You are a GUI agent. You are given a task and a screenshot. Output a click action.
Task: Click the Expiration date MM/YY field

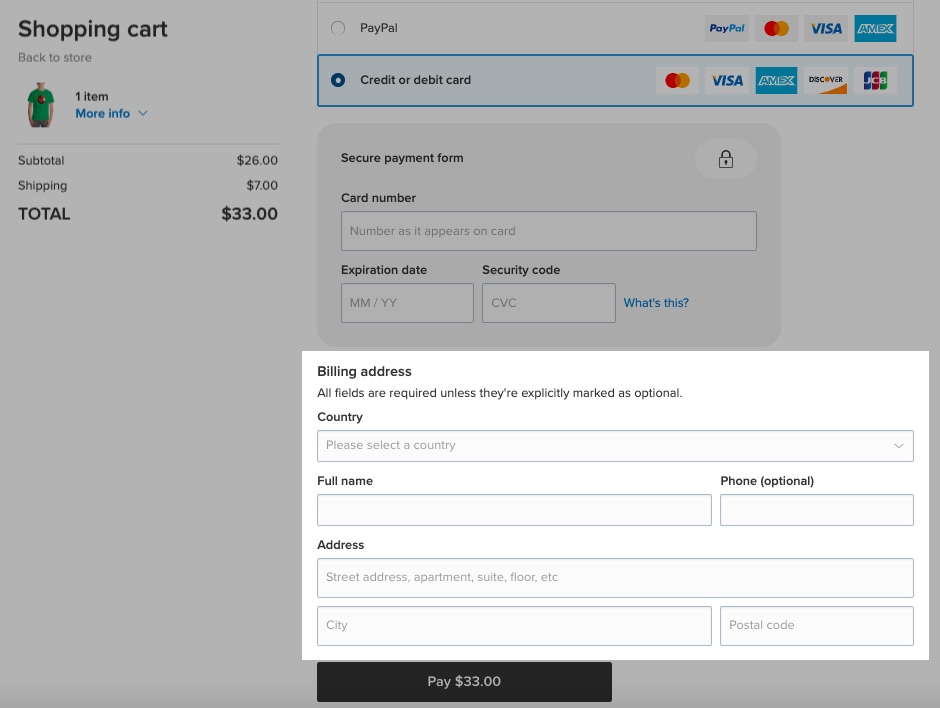pyautogui.click(x=407, y=302)
